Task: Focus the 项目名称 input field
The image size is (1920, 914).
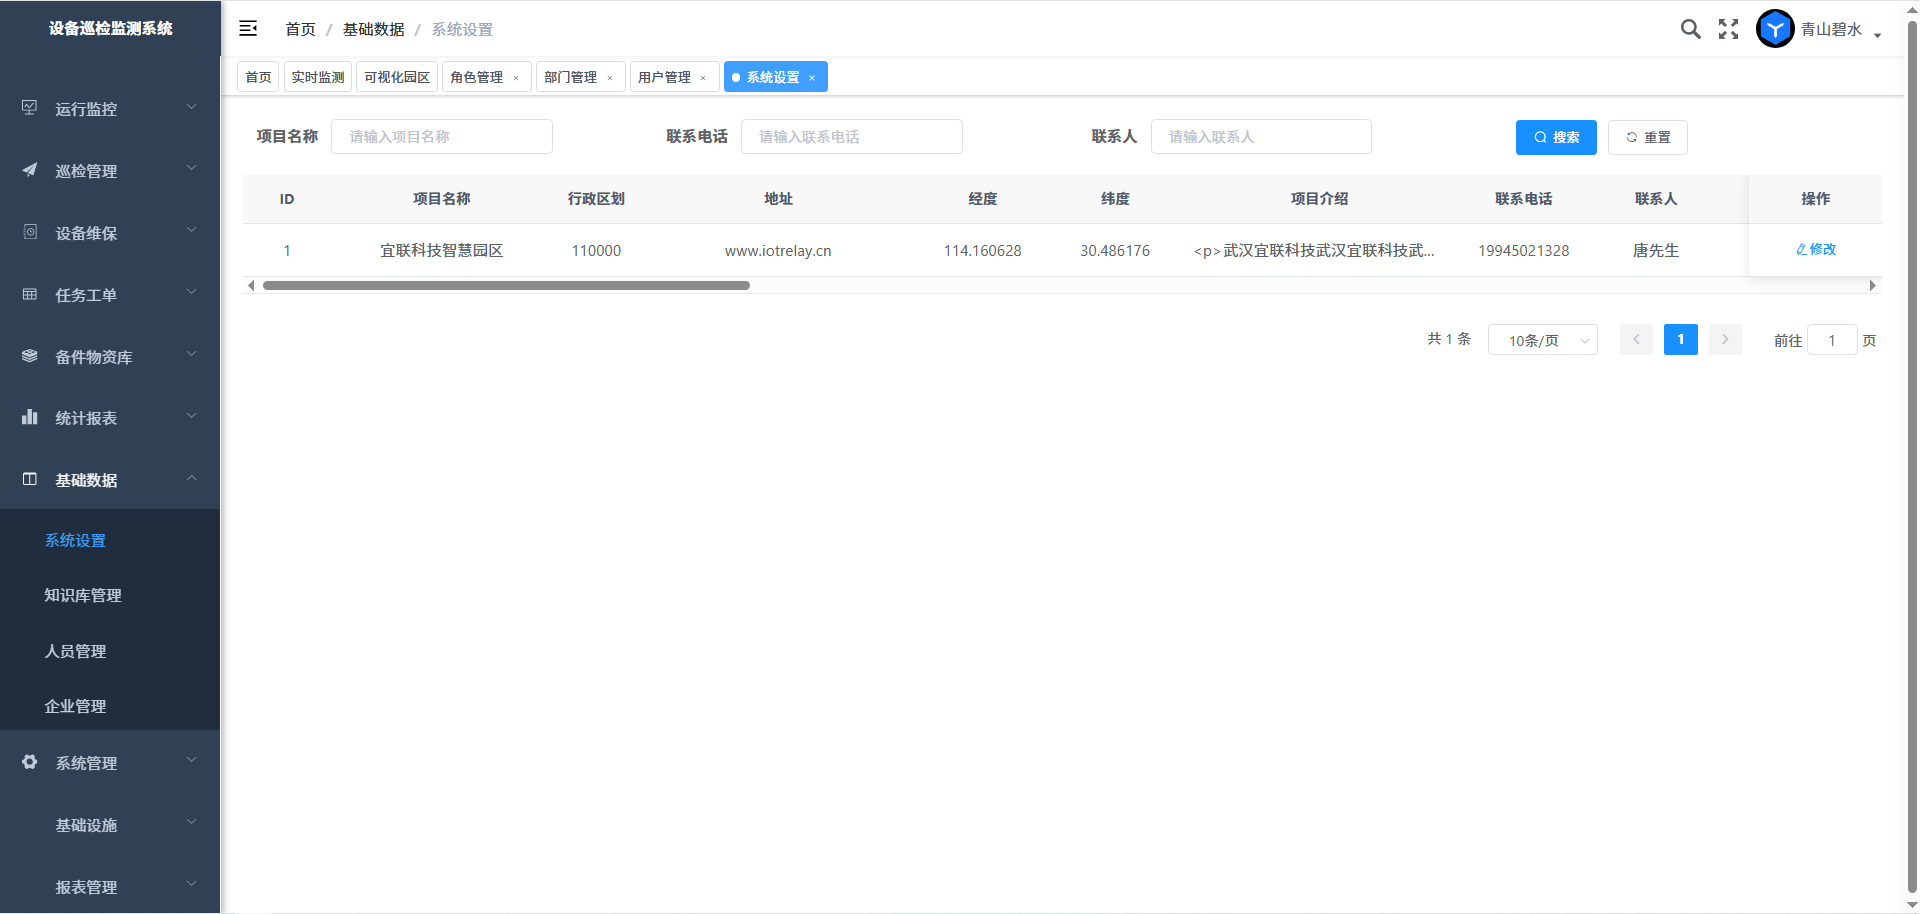Action: point(442,137)
